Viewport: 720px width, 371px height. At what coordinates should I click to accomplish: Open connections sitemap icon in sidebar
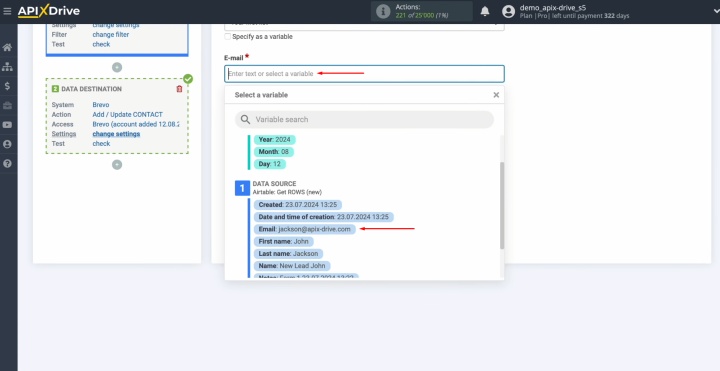click(7, 67)
